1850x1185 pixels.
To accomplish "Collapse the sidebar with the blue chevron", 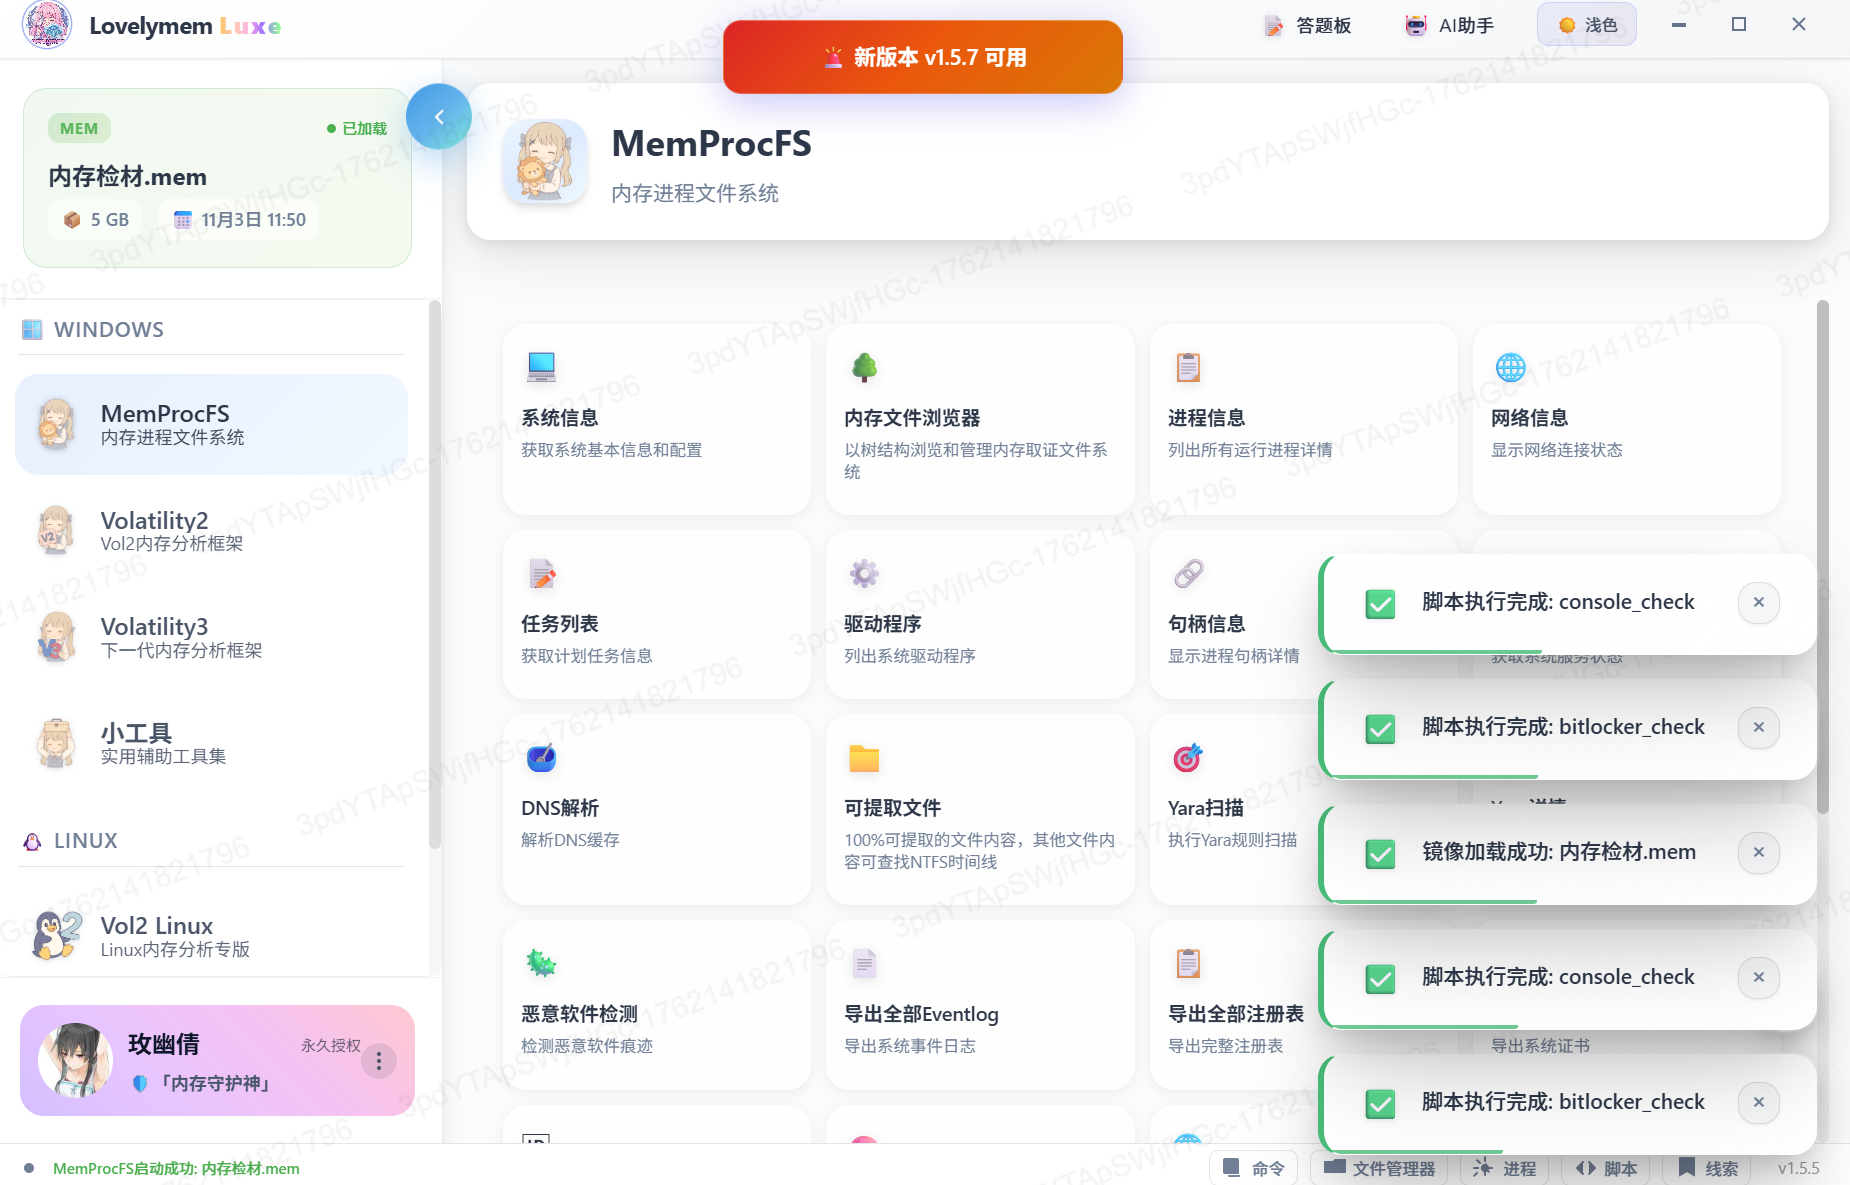I will (x=438, y=117).
